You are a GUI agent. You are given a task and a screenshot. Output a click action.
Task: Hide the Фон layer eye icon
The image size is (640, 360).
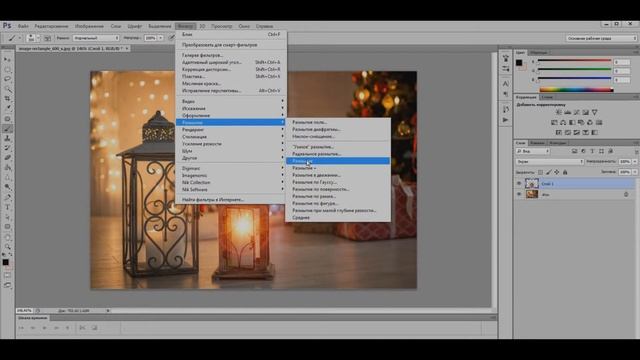tap(519, 195)
